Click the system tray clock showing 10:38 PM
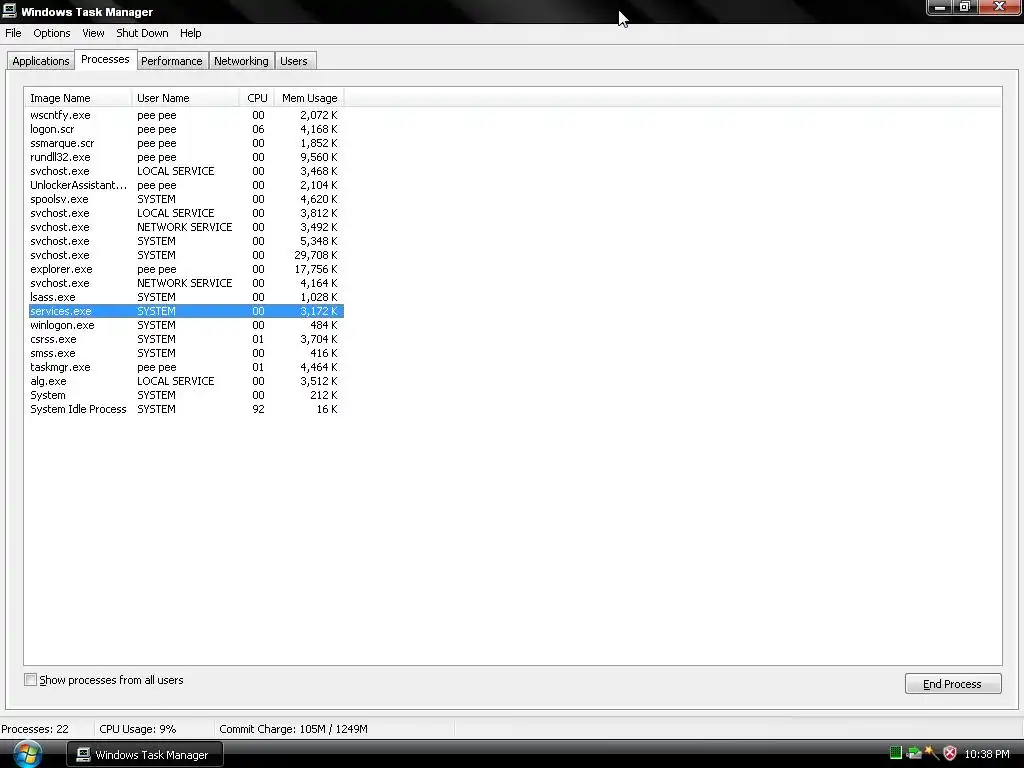This screenshot has height=768, width=1024. coord(987,754)
